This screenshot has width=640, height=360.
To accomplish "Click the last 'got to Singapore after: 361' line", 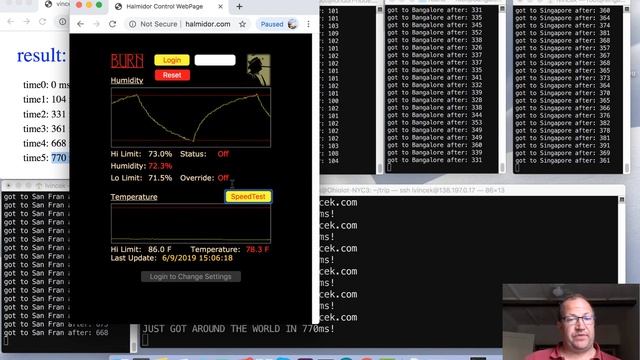I will 563,160.
